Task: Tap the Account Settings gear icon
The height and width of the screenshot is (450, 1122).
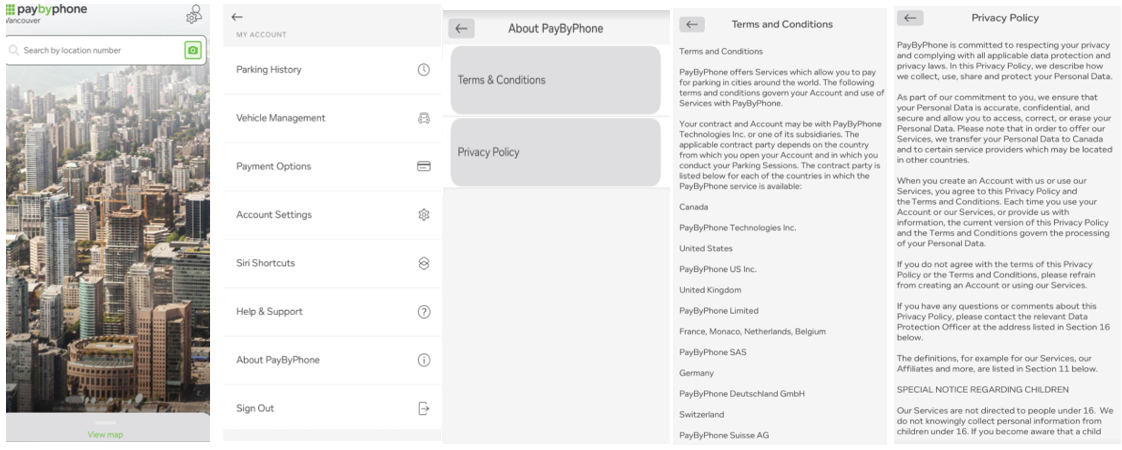Action: (424, 215)
